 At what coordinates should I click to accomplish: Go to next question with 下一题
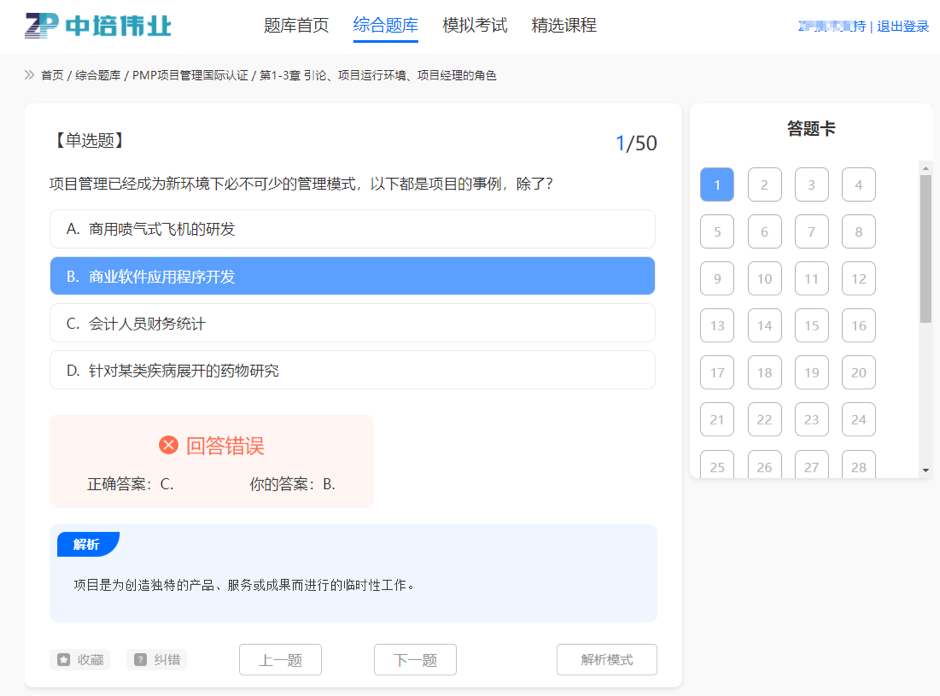(x=415, y=660)
